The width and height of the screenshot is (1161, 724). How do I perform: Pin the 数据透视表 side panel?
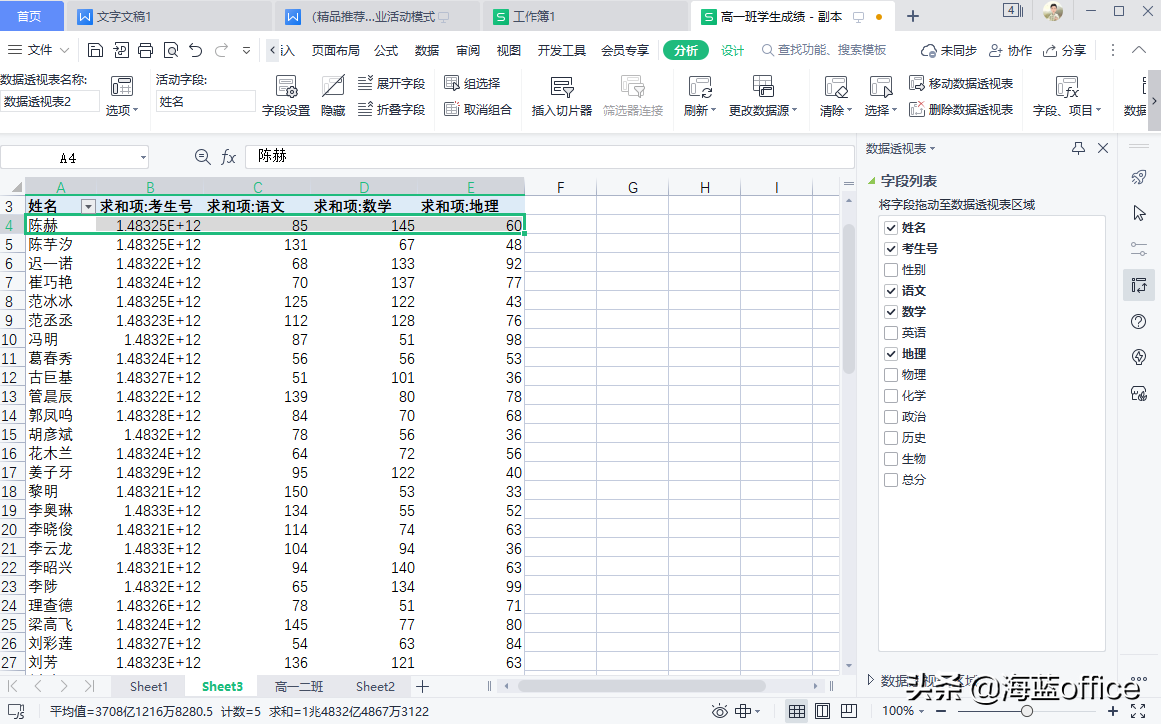[1078, 148]
